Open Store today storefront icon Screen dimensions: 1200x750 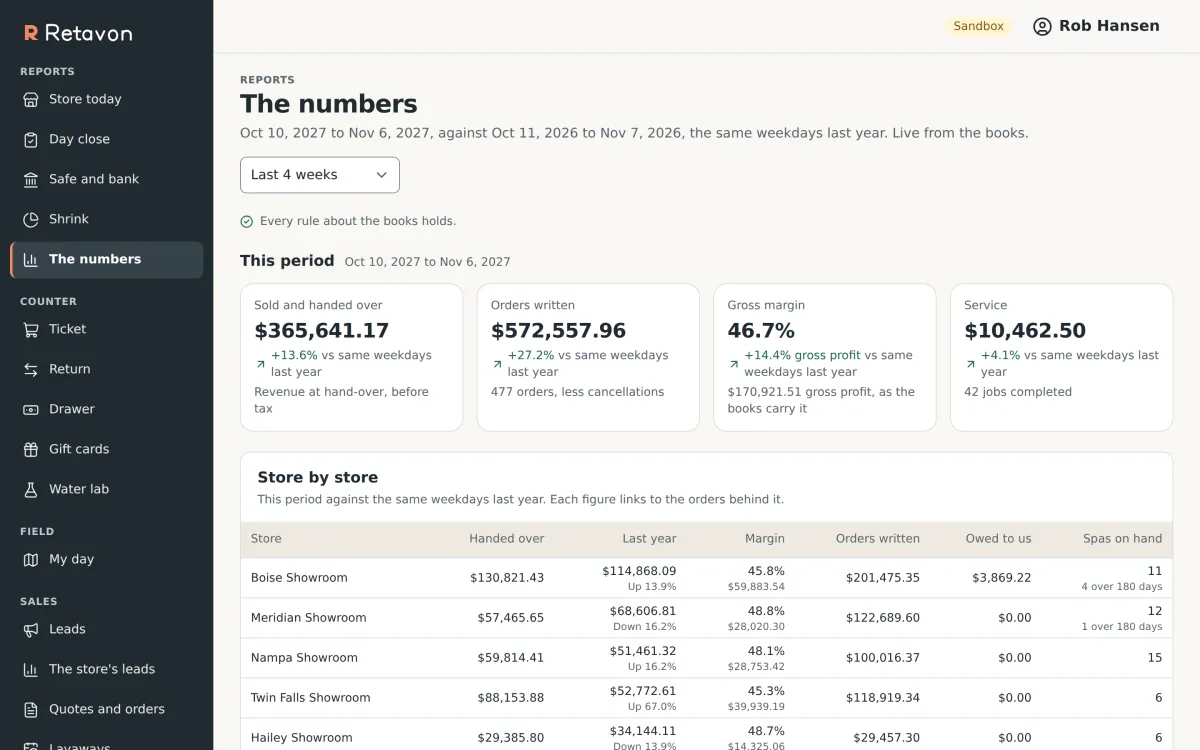click(x=31, y=99)
